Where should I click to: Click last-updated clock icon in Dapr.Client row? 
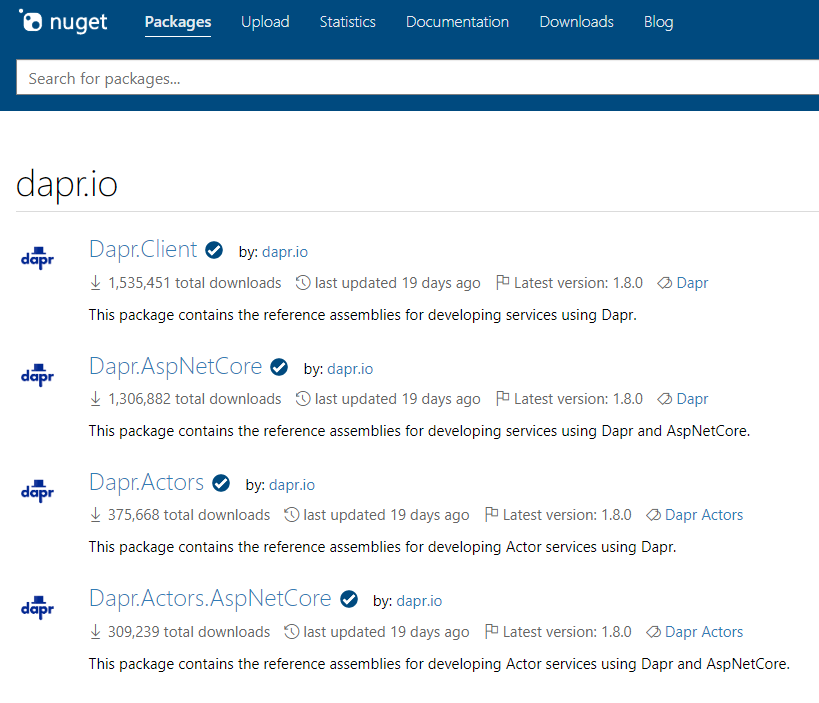303,283
